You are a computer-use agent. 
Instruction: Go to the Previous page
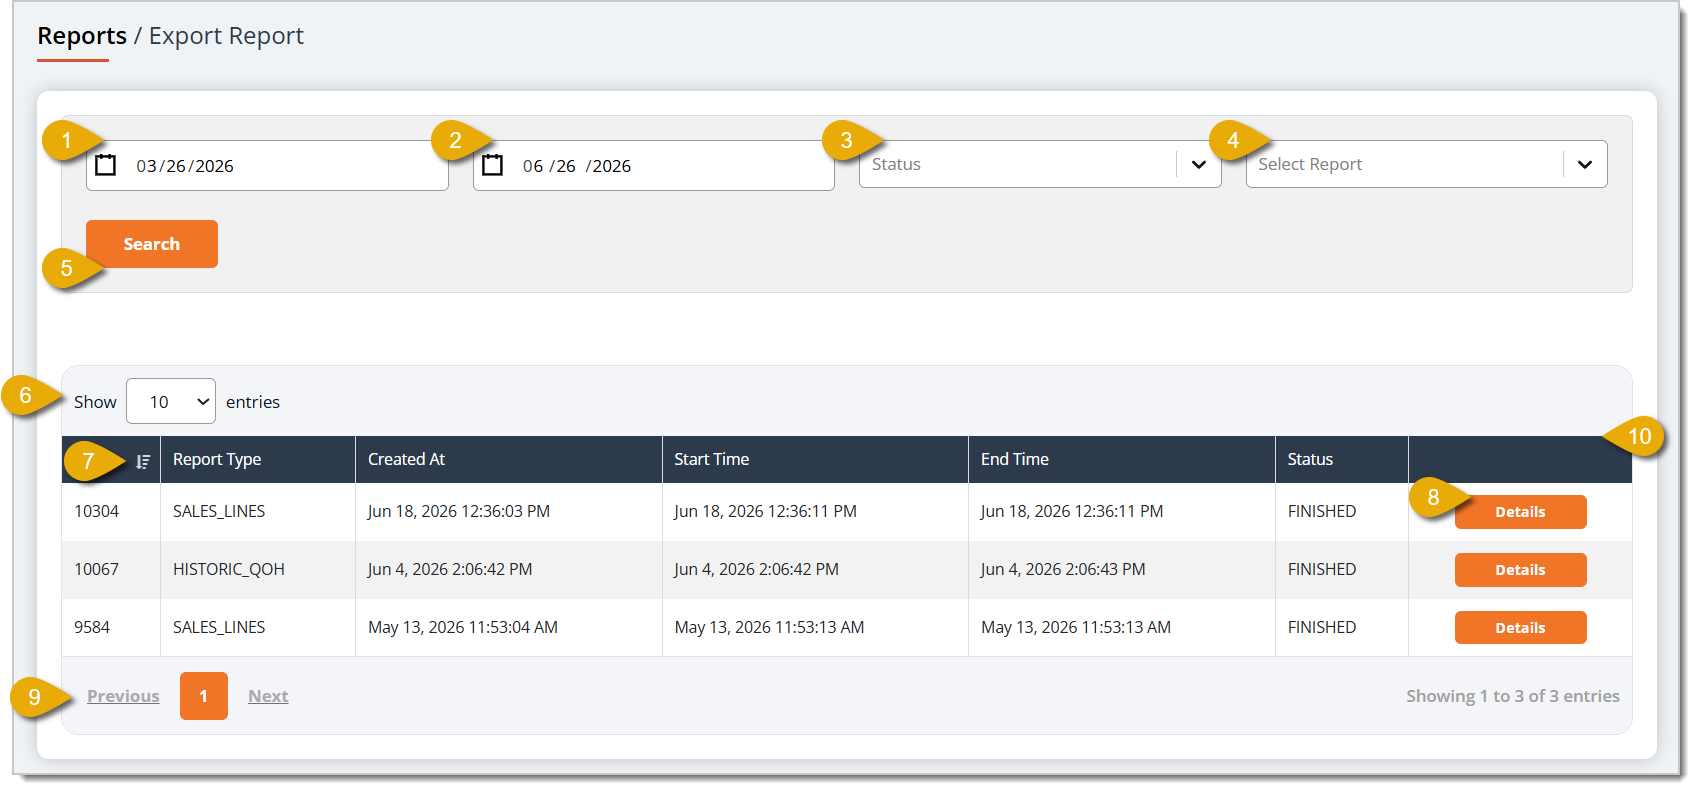coord(123,696)
